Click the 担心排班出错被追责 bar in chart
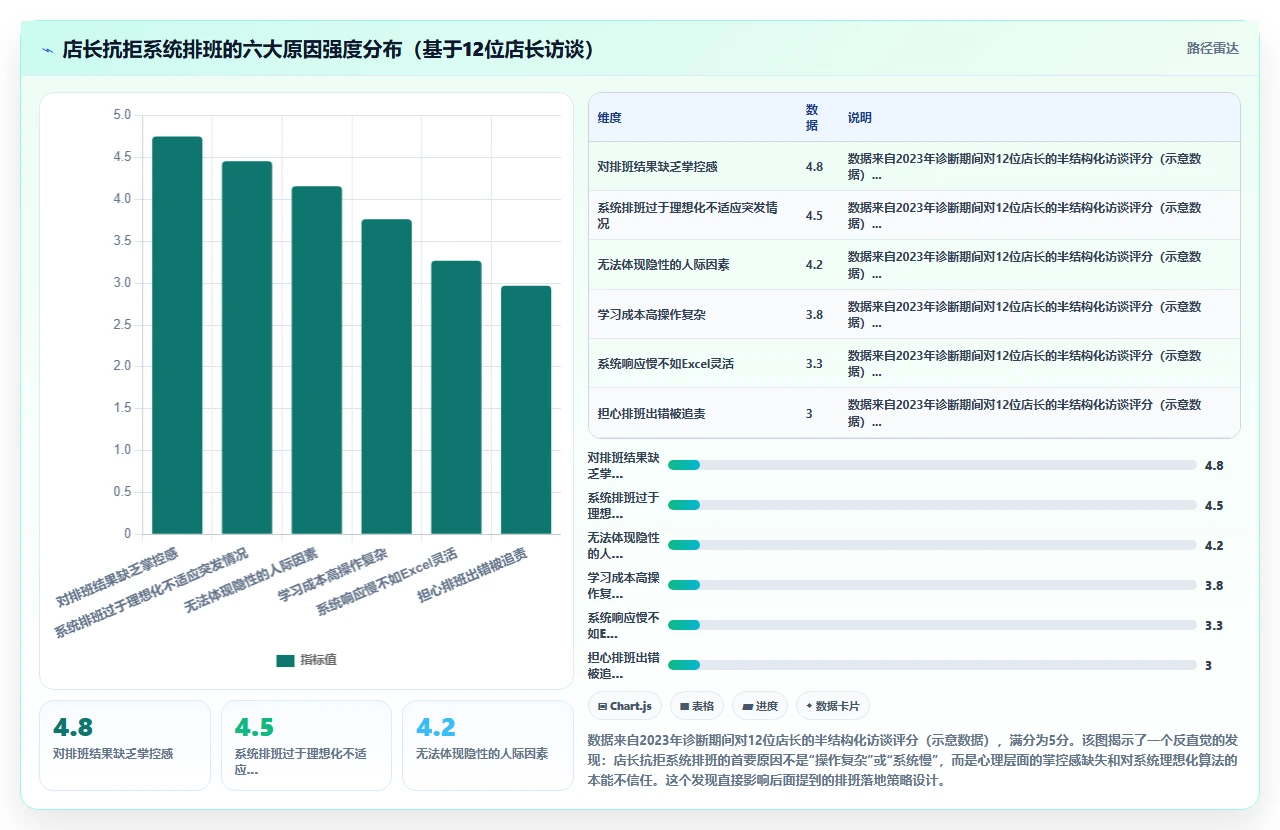The width and height of the screenshot is (1280, 830). (x=526, y=410)
